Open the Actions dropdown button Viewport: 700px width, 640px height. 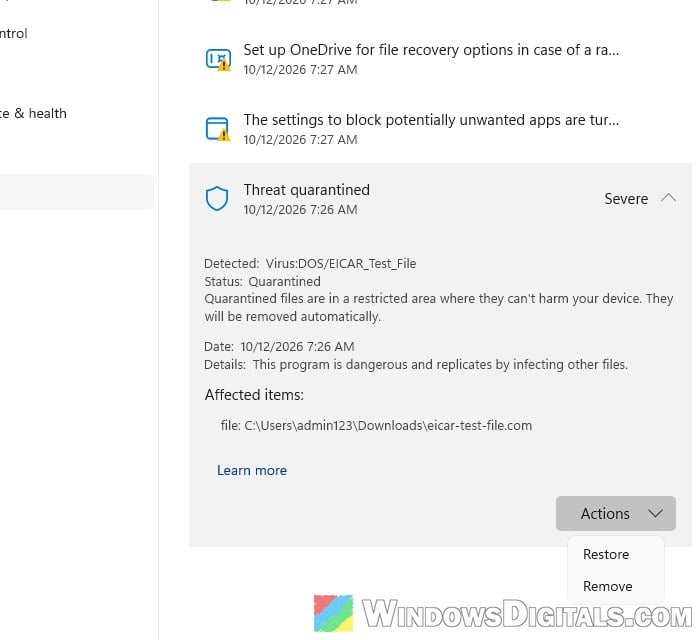(x=616, y=513)
